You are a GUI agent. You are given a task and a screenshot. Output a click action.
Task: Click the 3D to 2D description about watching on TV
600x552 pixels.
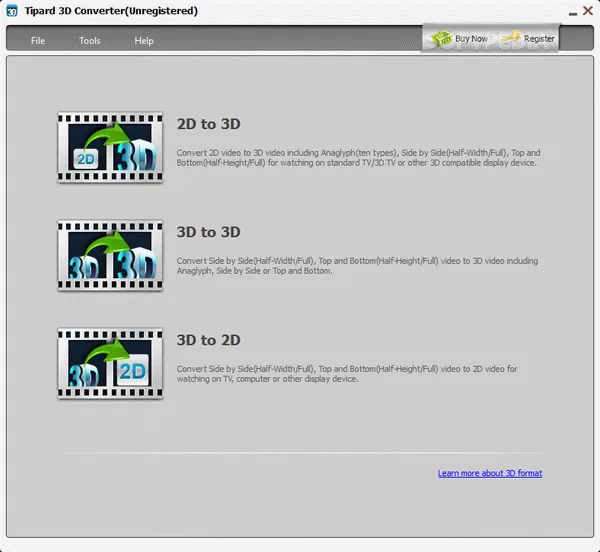point(345,373)
